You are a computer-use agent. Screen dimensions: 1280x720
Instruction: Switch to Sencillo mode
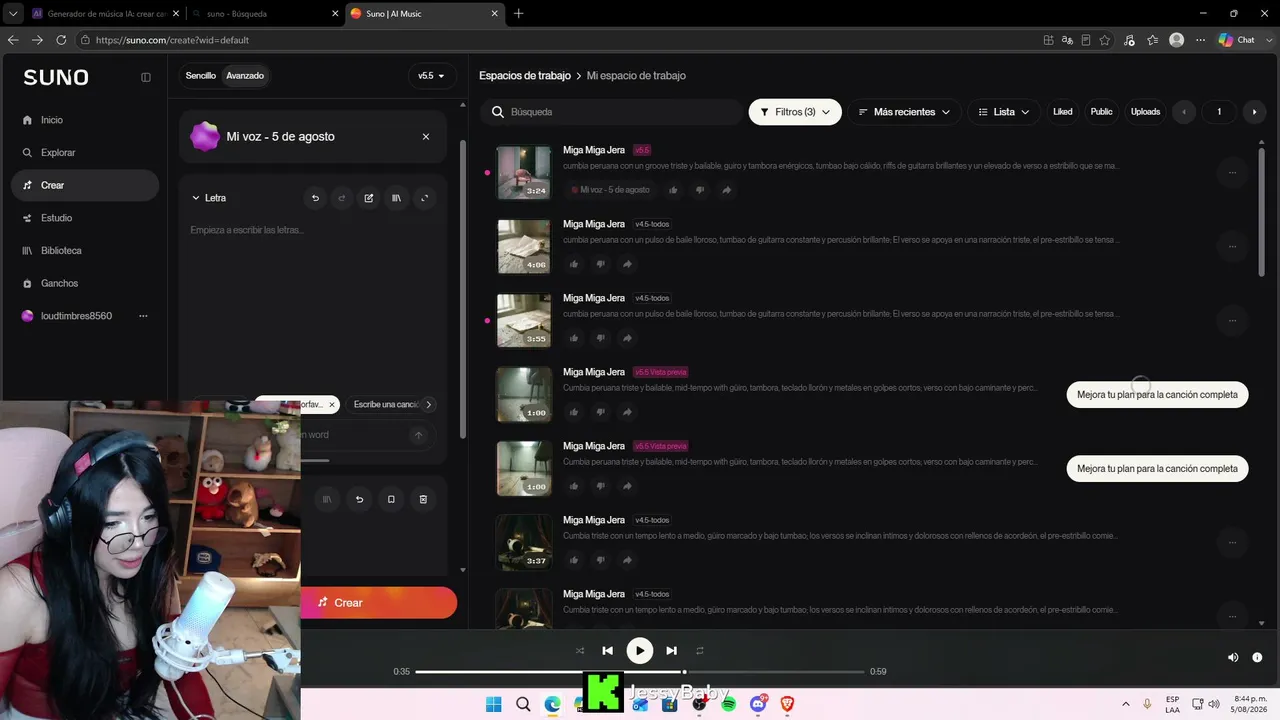pyautogui.click(x=201, y=76)
